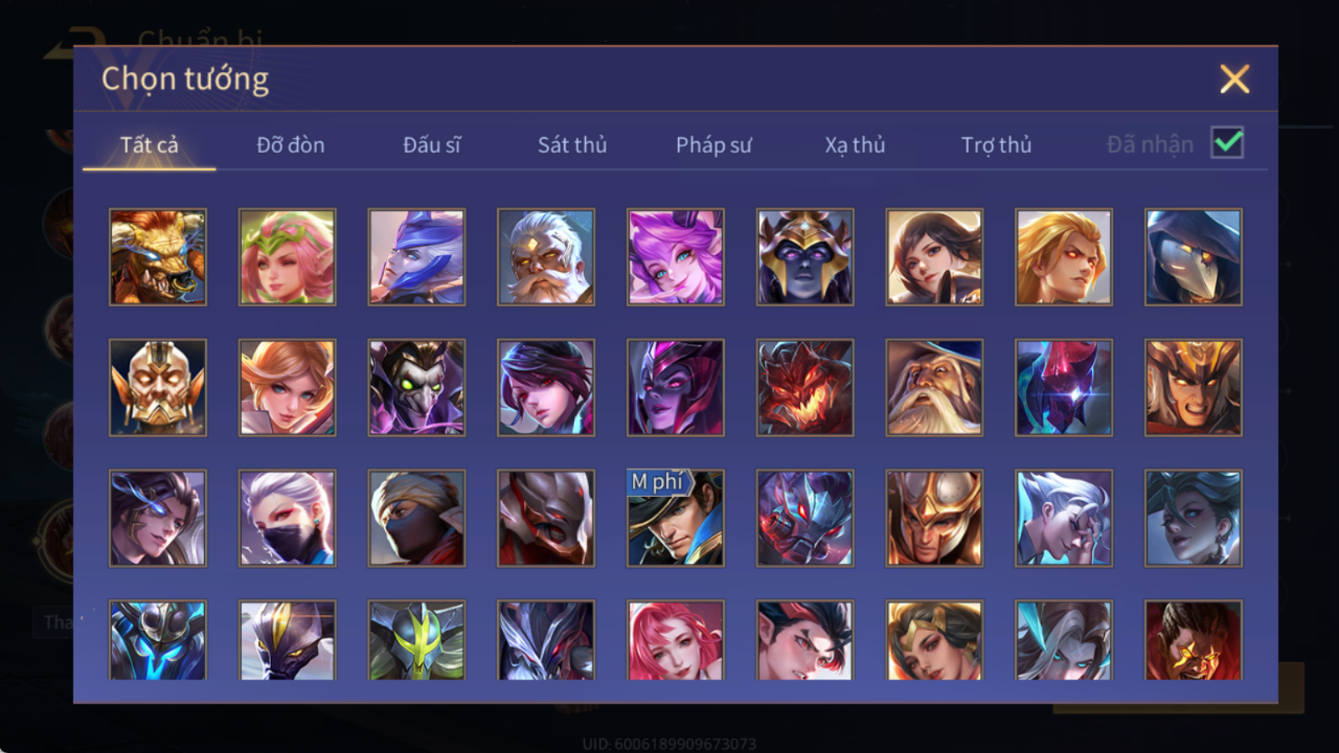Switch to the 'Đỡ đòn' tab
1339x753 pixels.
pyautogui.click(x=291, y=145)
